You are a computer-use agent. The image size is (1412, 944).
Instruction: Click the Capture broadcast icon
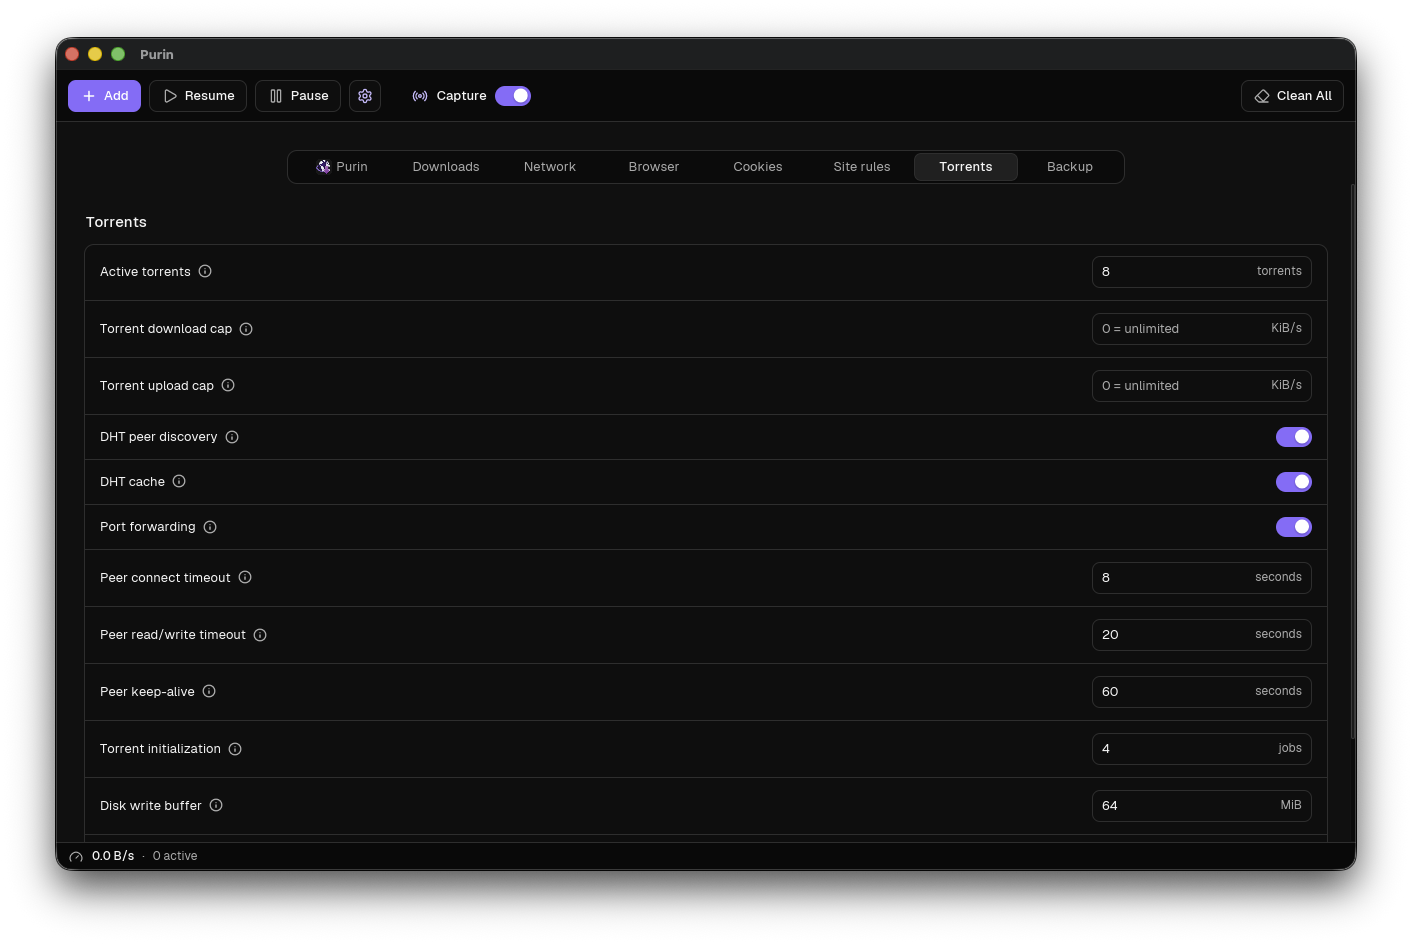tap(420, 96)
